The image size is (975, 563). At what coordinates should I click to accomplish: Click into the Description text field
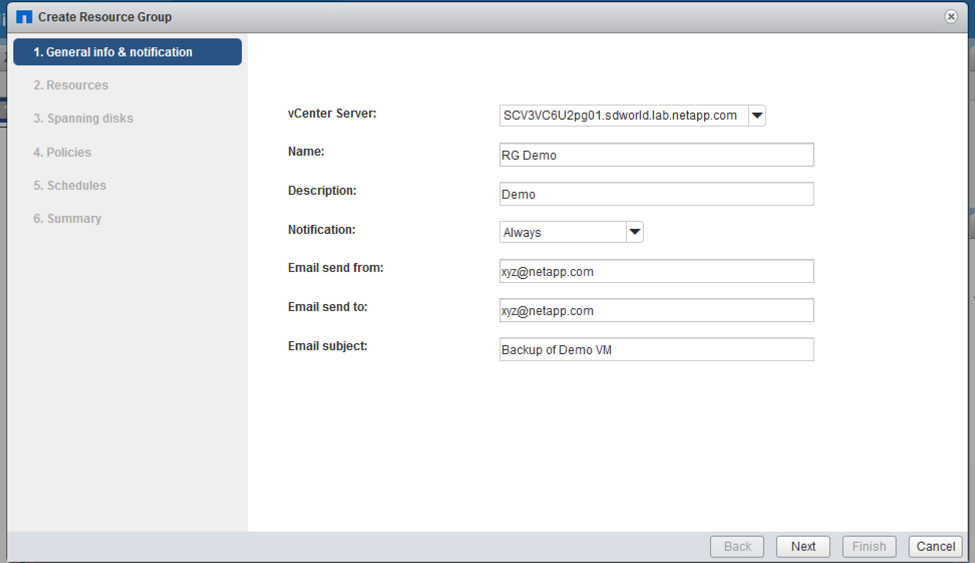pyautogui.click(x=656, y=194)
